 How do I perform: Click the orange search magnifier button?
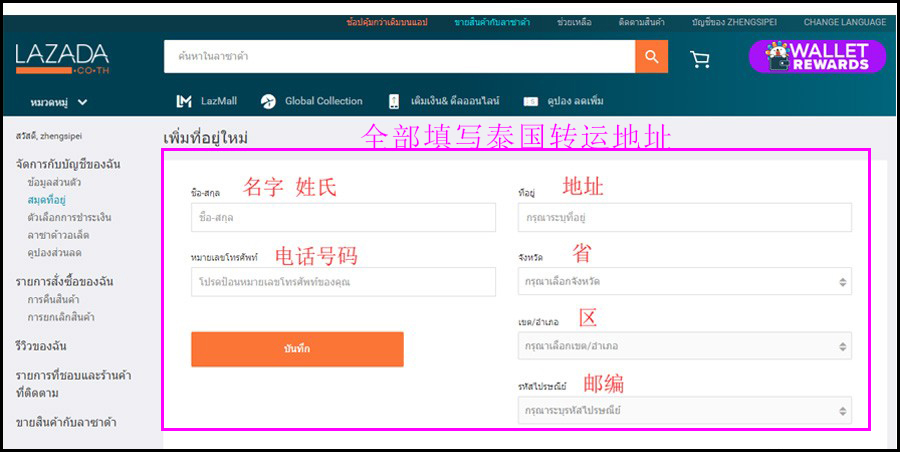[x=651, y=57]
